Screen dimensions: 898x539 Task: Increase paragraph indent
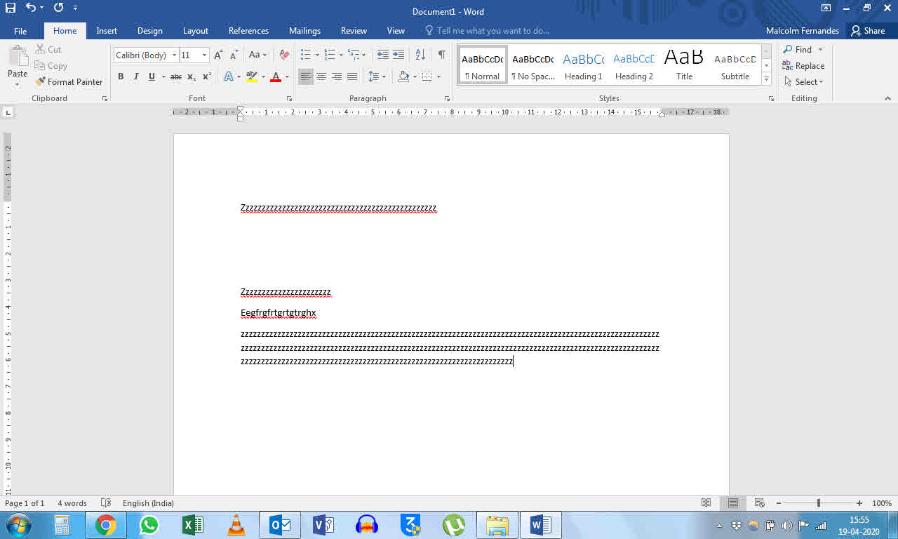click(x=398, y=54)
